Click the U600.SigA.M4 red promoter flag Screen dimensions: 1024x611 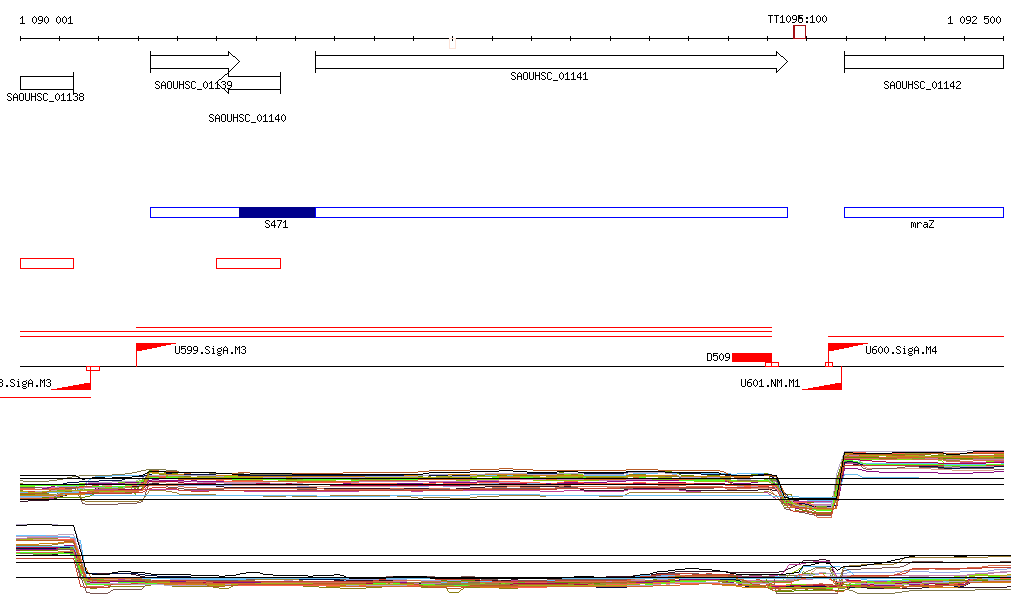tap(843, 348)
